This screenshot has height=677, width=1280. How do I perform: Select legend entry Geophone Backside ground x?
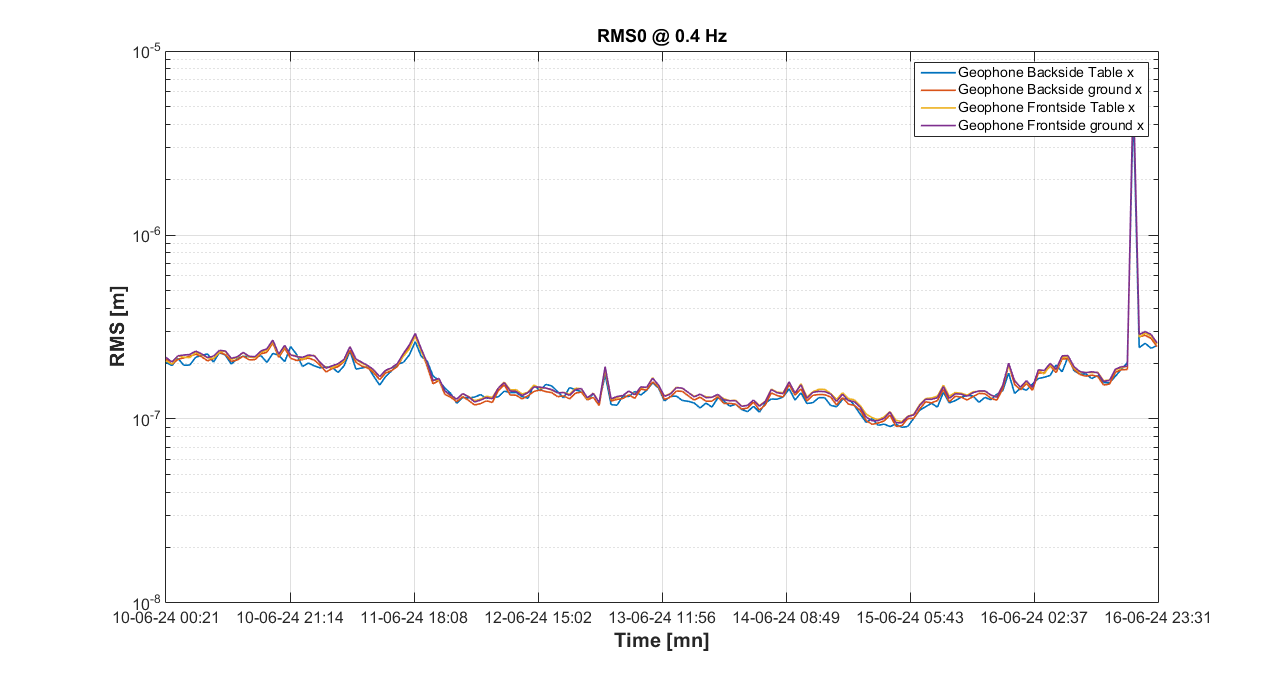click(x=1051, y=90)
